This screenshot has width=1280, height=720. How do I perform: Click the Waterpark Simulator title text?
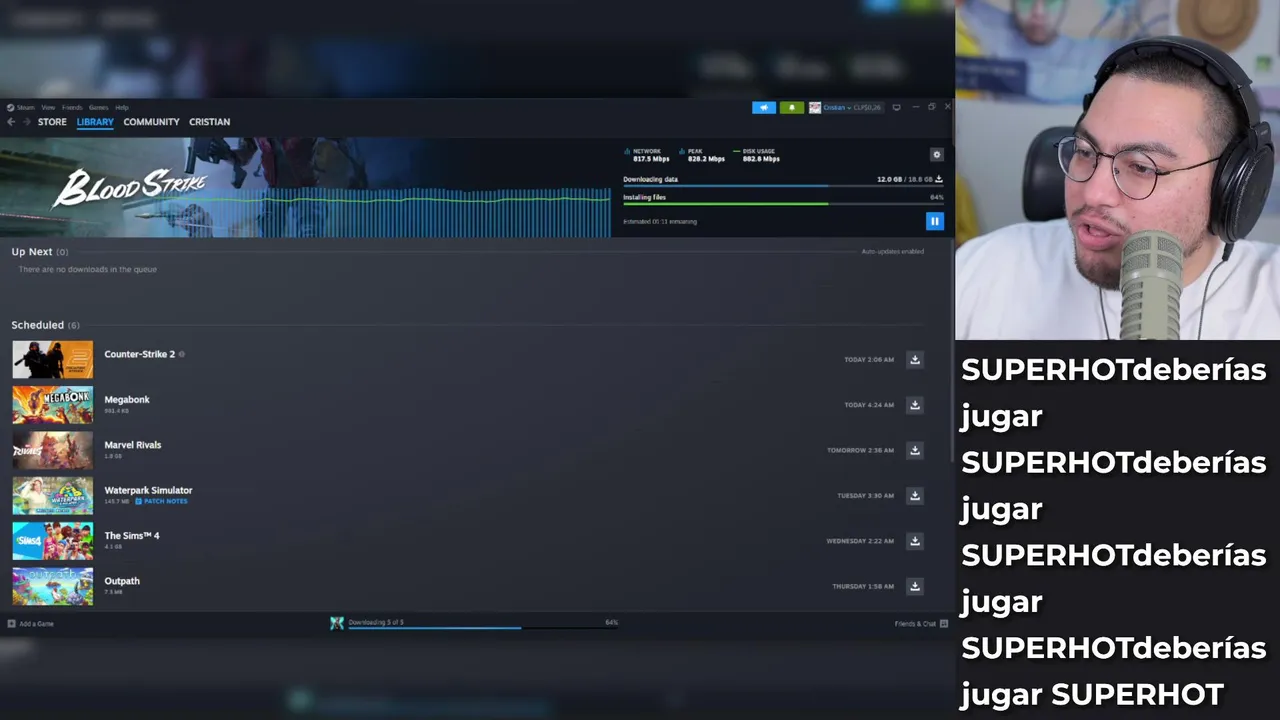pyautogui.click(x=148, y=490)
